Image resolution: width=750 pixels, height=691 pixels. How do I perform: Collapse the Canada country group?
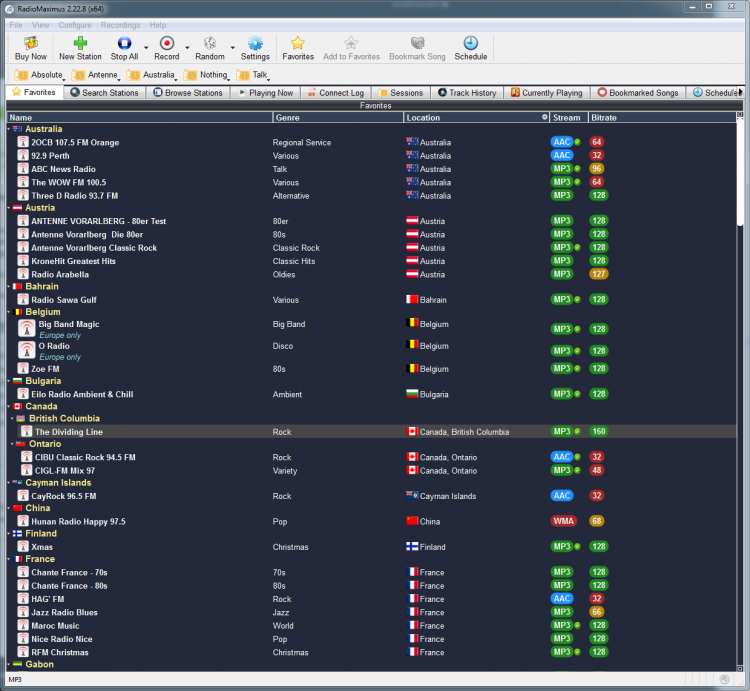(x=9, y=406)
